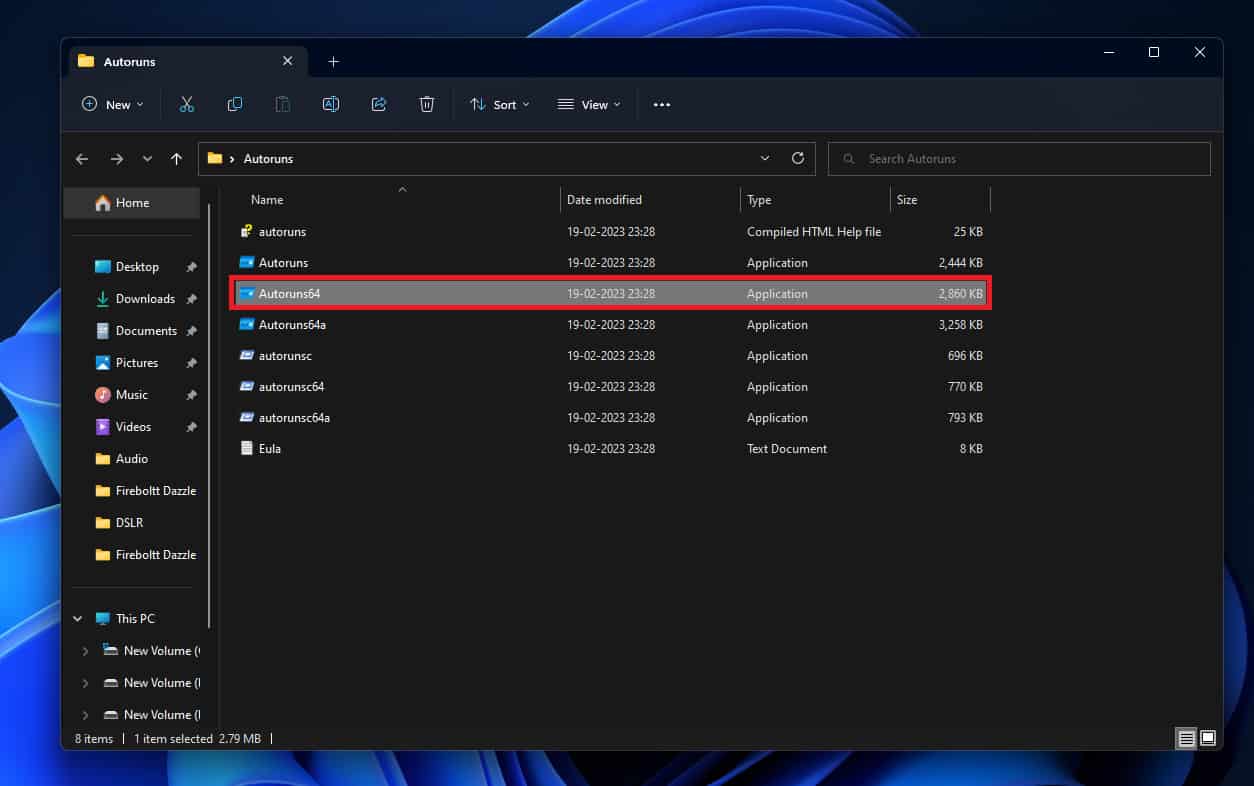1254x786 pixels.
Task: Click the Cut scissors icon in toolbar
Action: click(187, 104)
